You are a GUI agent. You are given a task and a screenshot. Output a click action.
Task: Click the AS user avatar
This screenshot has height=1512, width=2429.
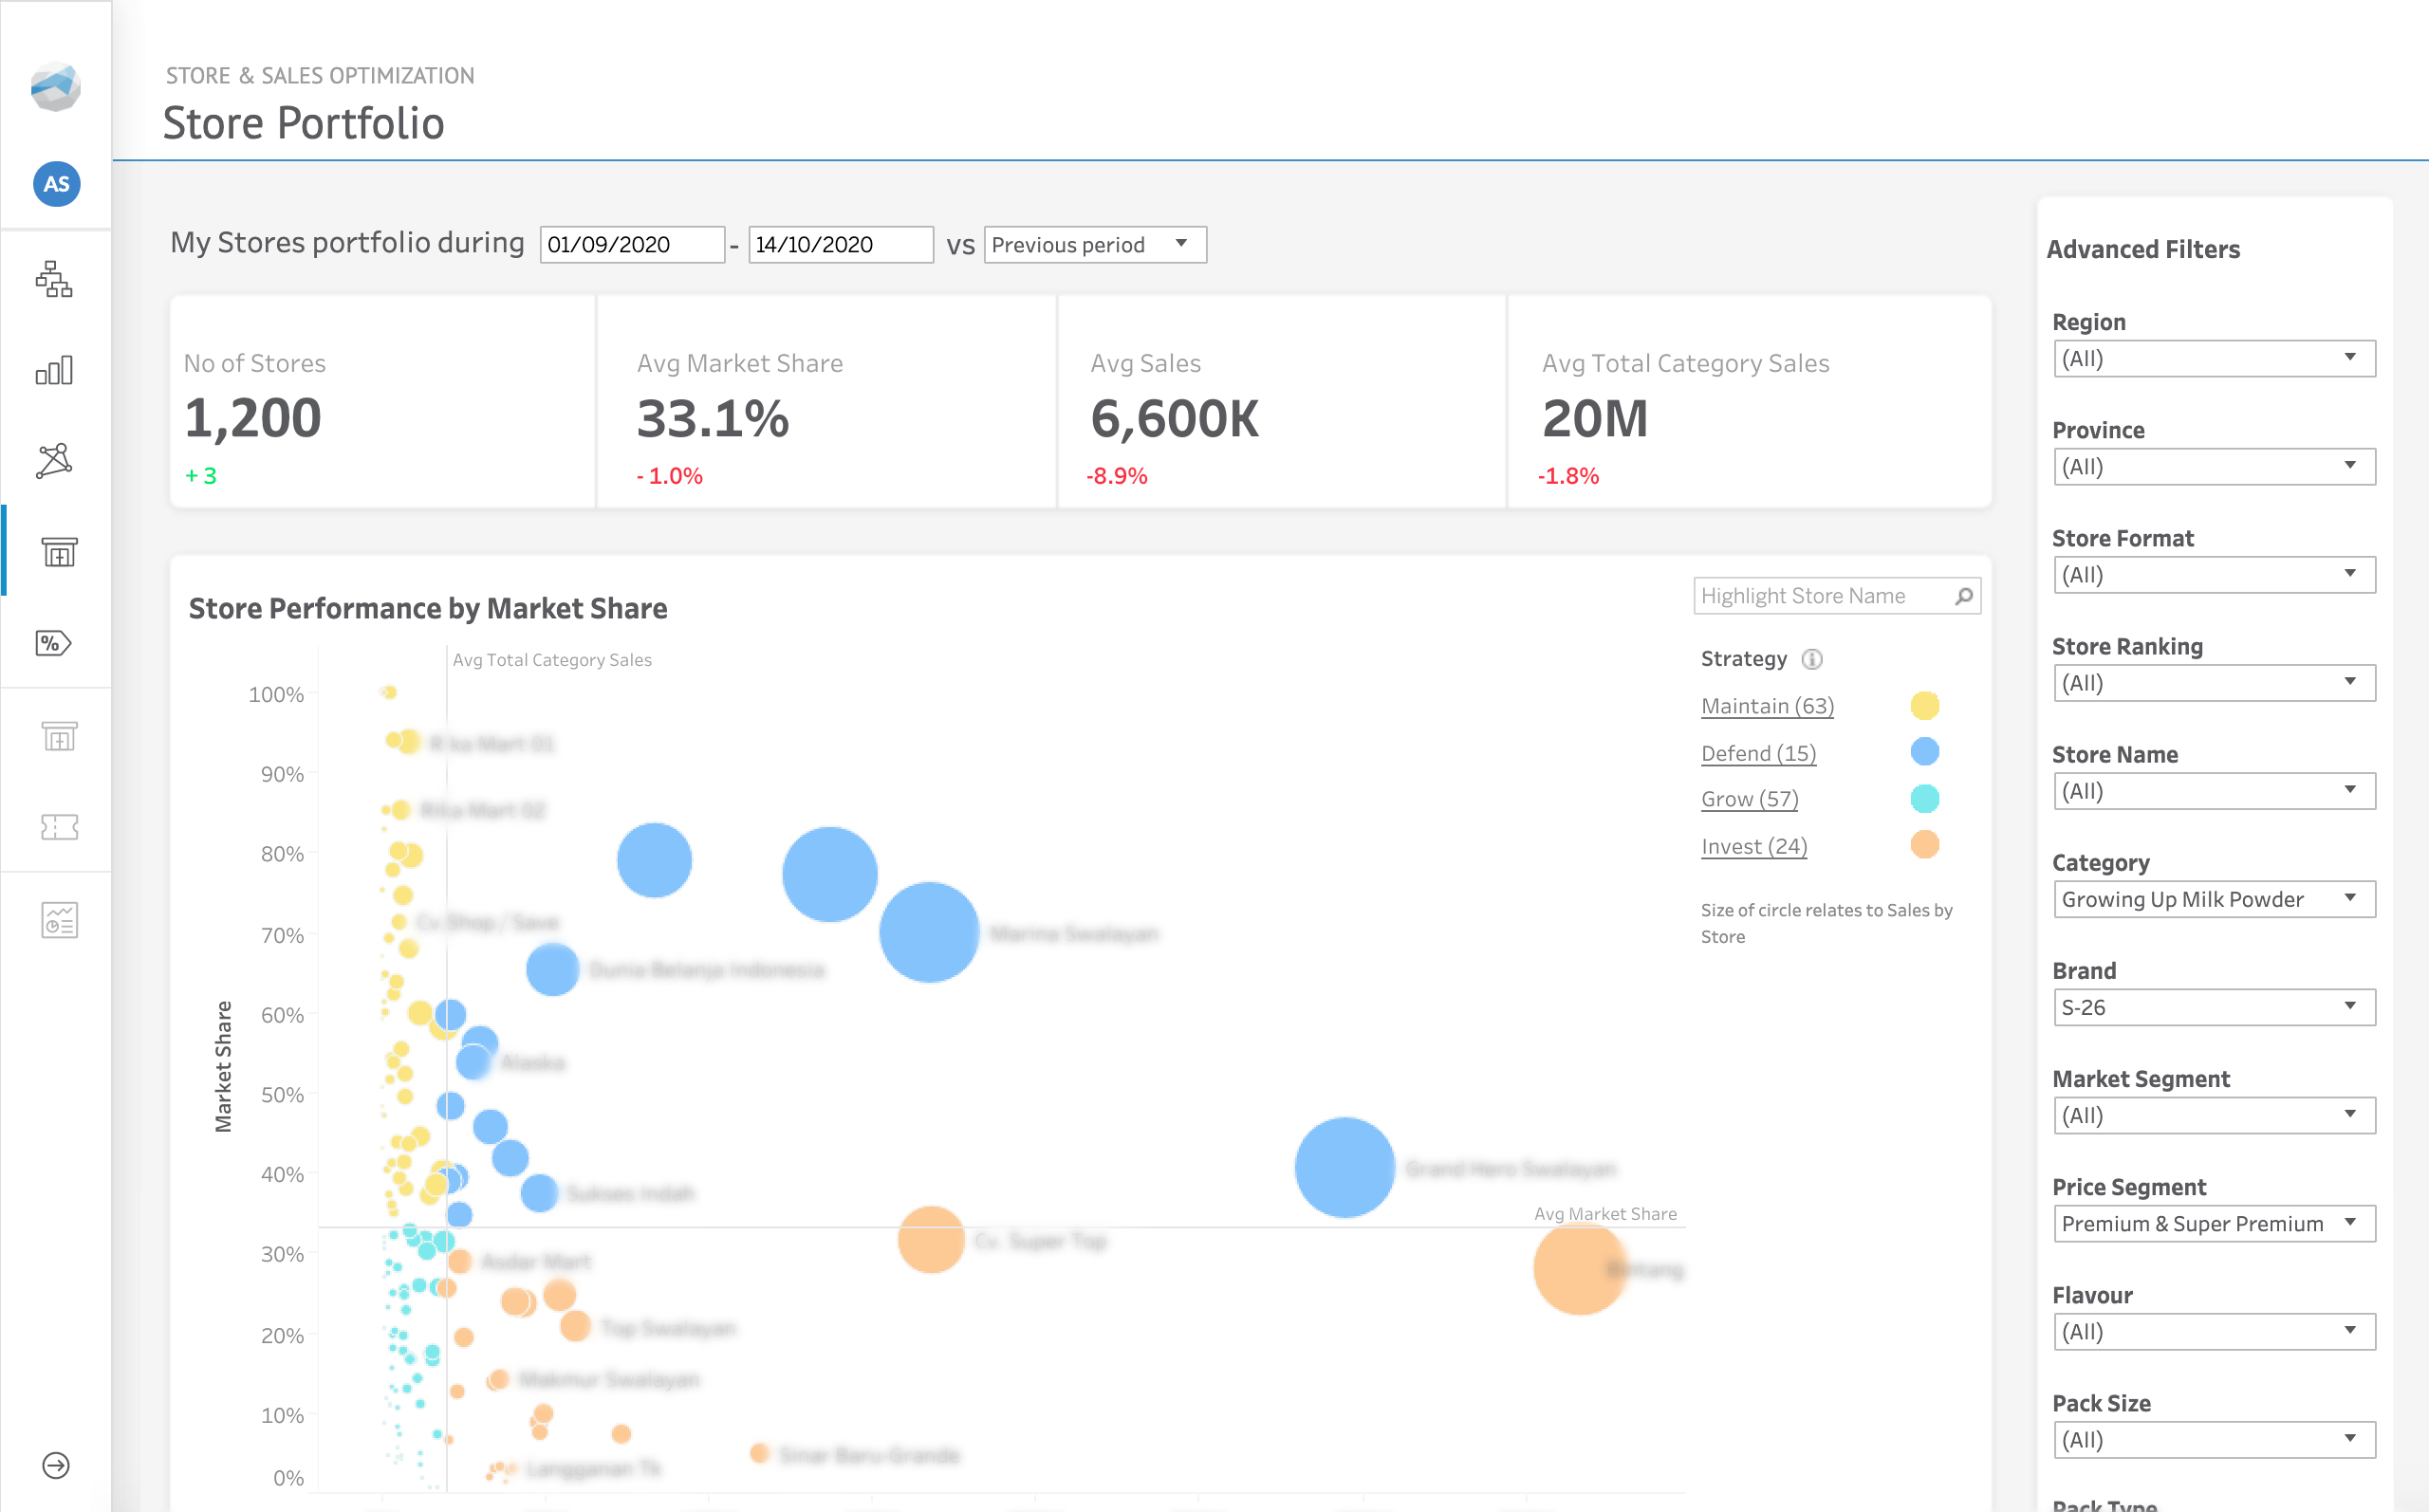coord(57,184)
